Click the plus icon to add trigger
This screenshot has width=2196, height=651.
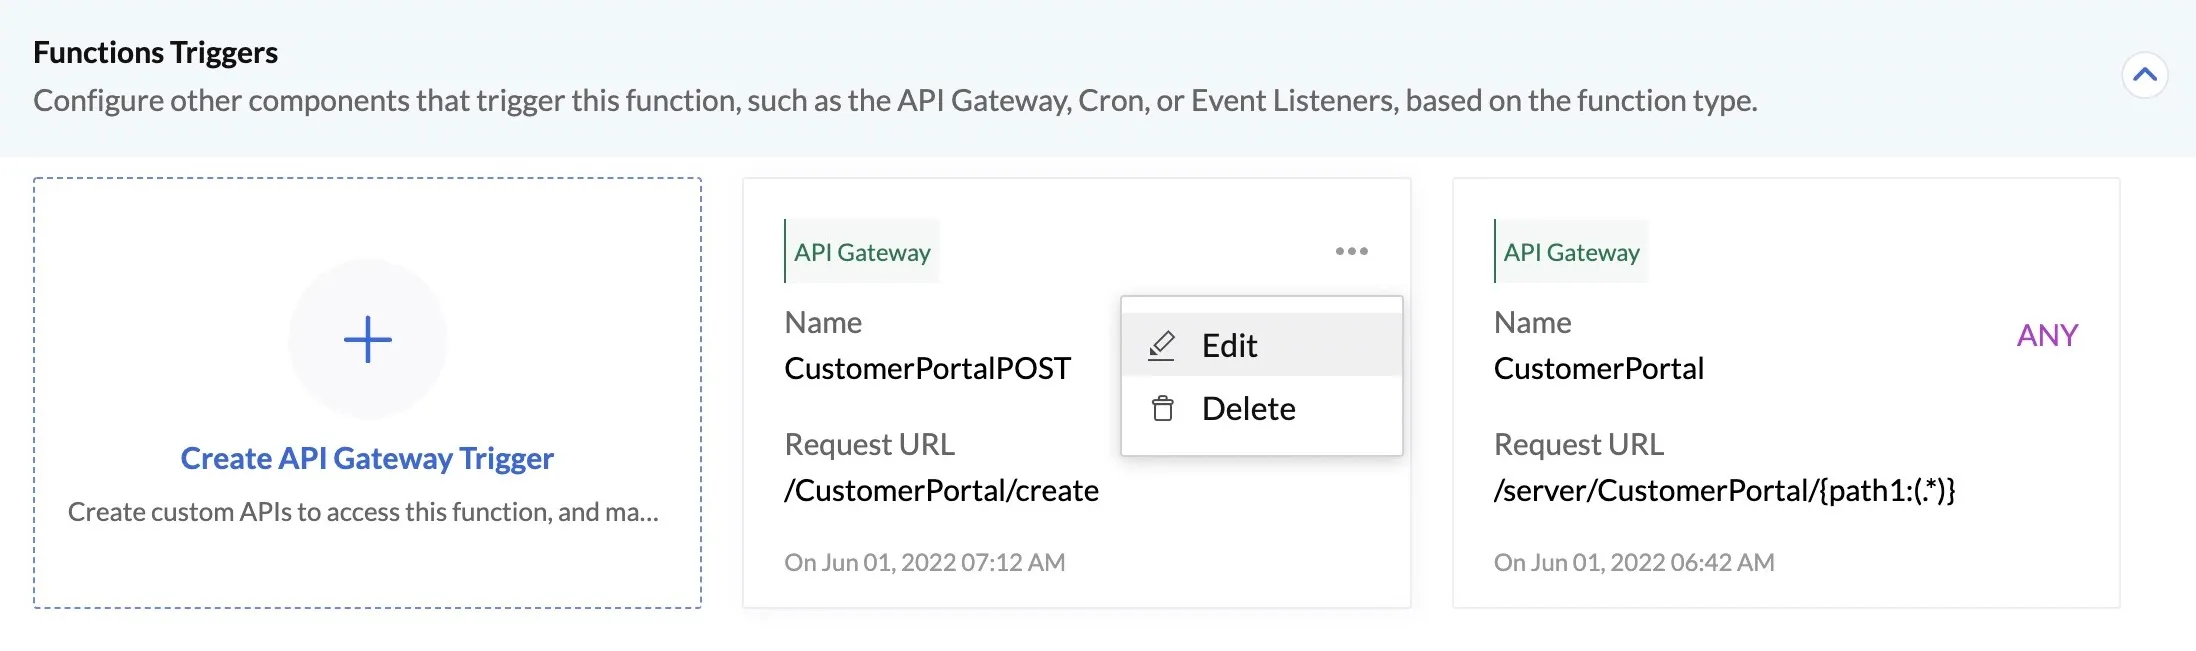pyautogui.click(x=367, y=339)
